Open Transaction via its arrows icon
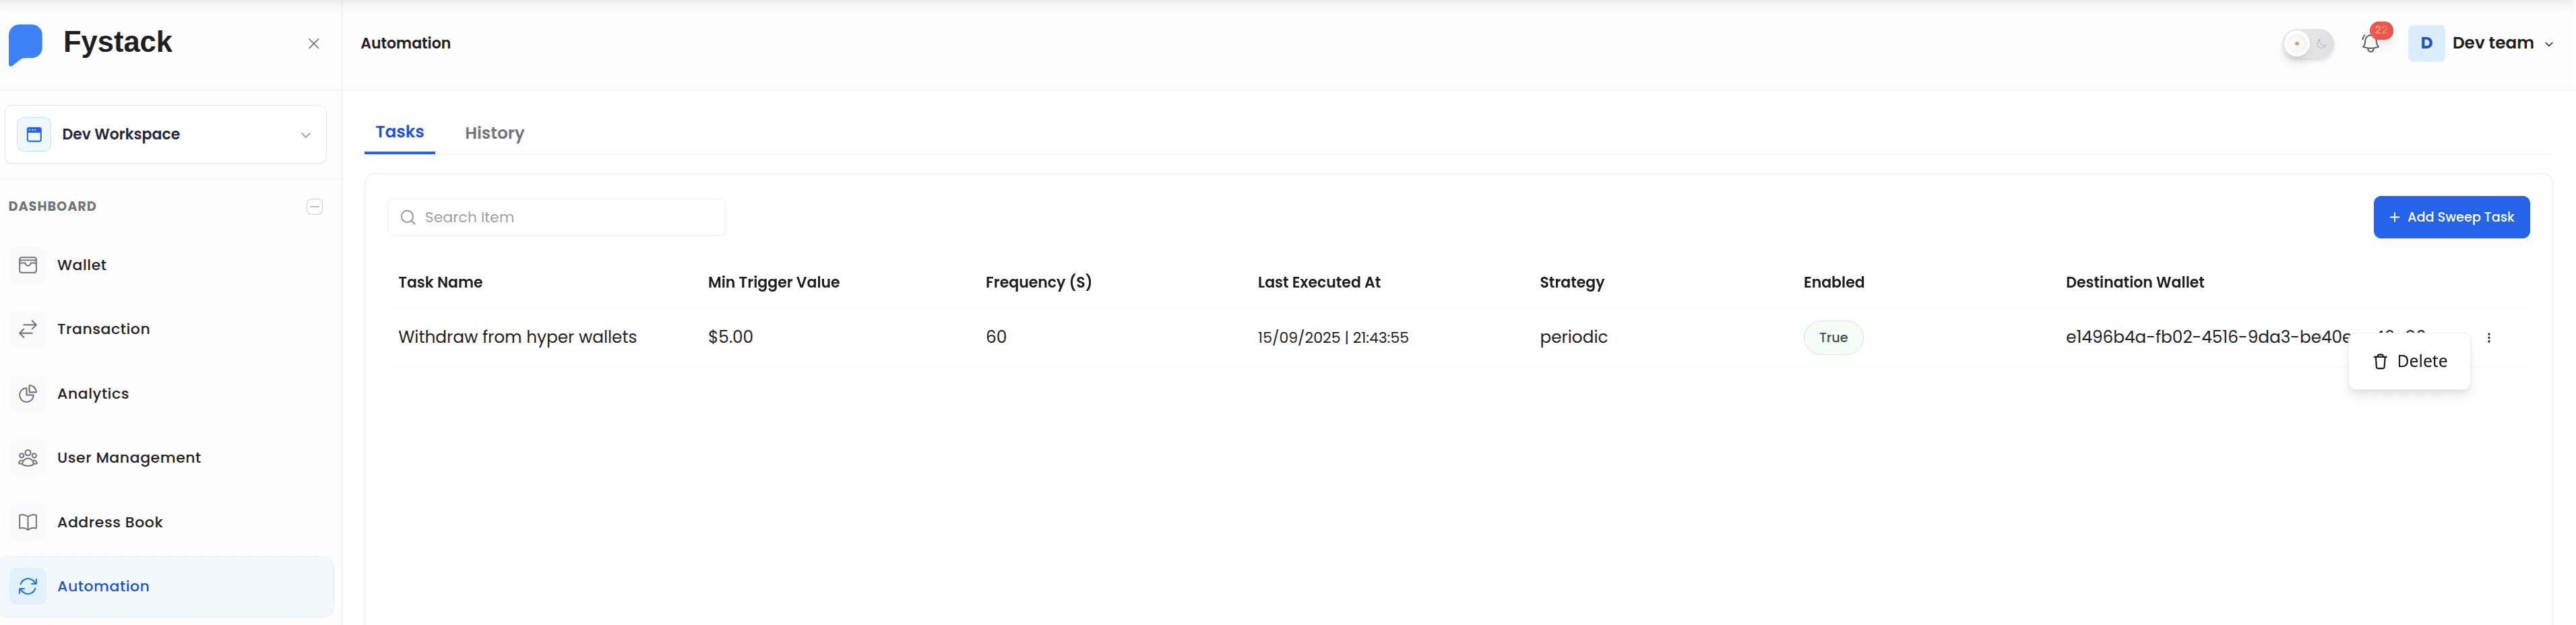The width and height of the screenshot is (2576, 625). coord(28,329)
